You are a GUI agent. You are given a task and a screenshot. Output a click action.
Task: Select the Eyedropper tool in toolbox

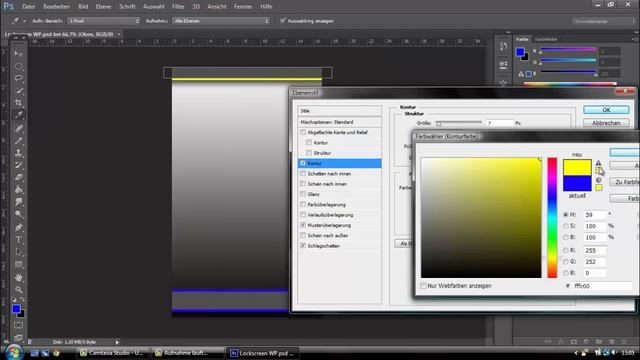tap(19, 115)
